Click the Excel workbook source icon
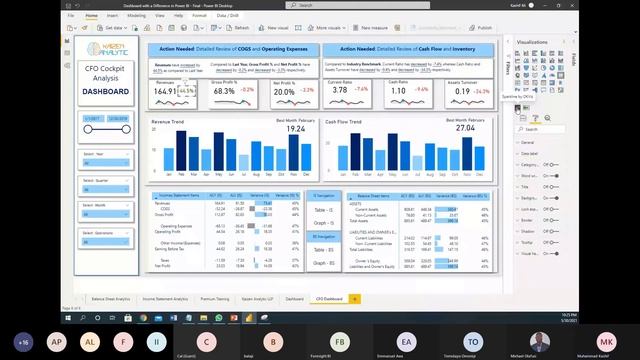The width and height of the screenshot is (640, 360). pyautogui.click(x=135, y=28)
